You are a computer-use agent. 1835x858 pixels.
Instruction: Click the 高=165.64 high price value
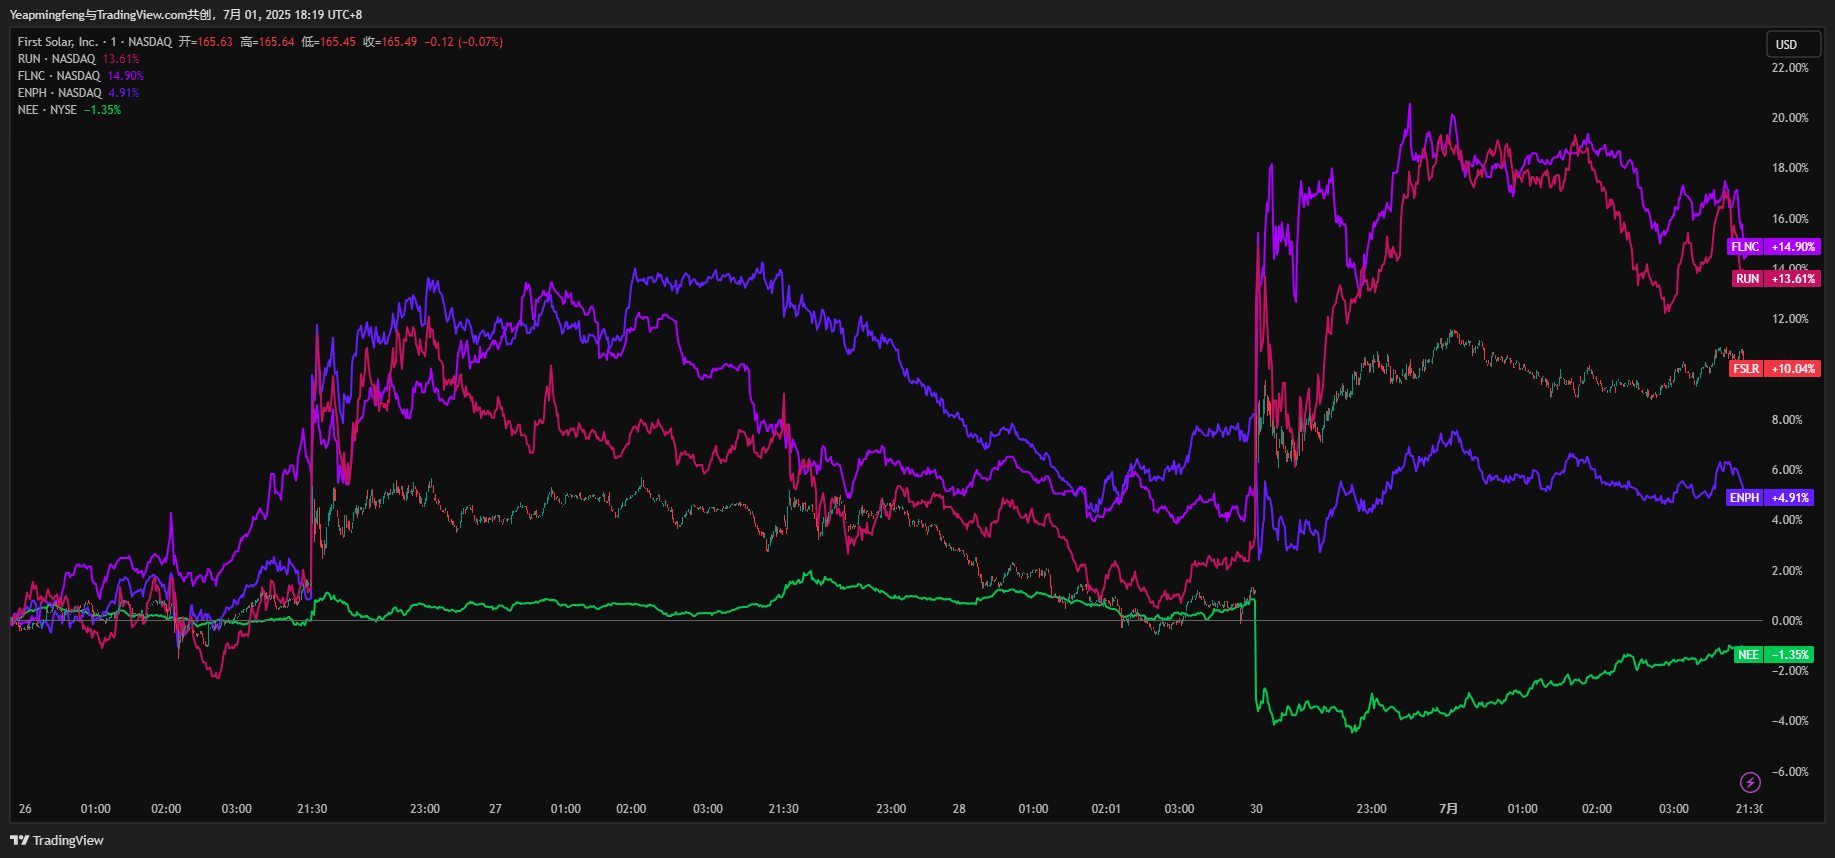click(267, 42)
